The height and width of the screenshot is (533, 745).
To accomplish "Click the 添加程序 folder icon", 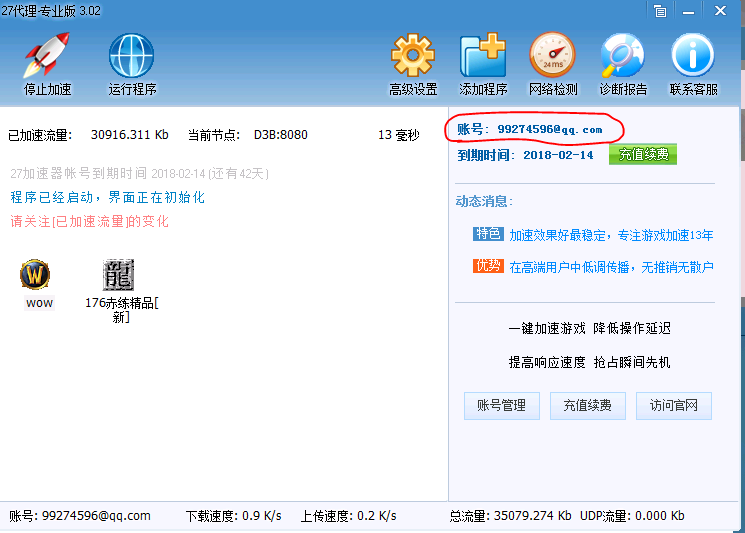I will (482, 56).
